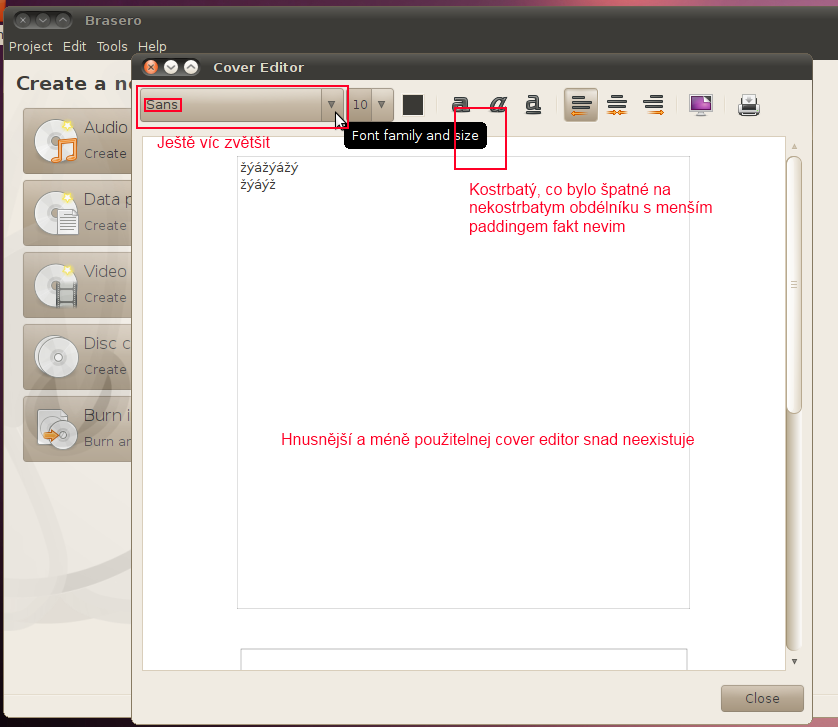This screenshot has width=838, height=727.
Task: Toggle italic text formatting
Action: tap(497, 104)
